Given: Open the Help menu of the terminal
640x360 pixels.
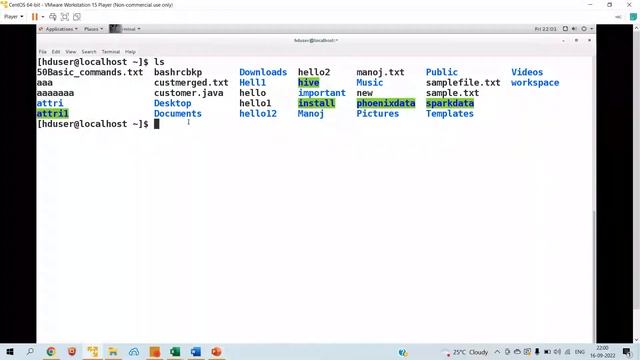Looking at the screenshot, I should point(130,52).
